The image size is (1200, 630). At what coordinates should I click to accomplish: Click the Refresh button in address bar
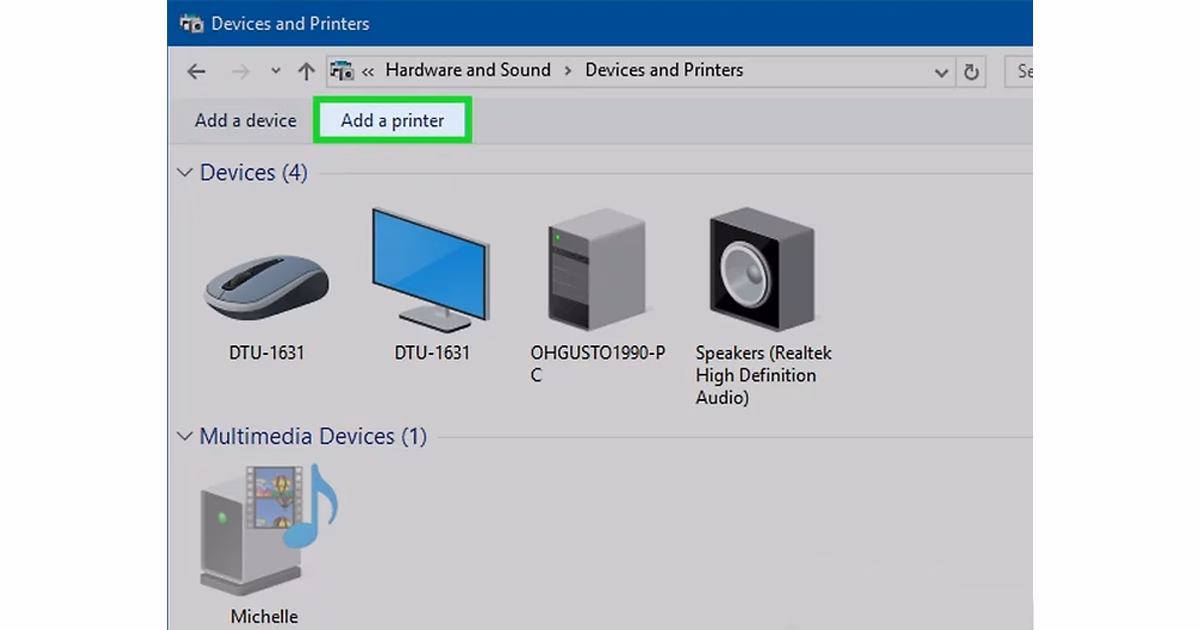pyautogui.click(x=970, y=72)
